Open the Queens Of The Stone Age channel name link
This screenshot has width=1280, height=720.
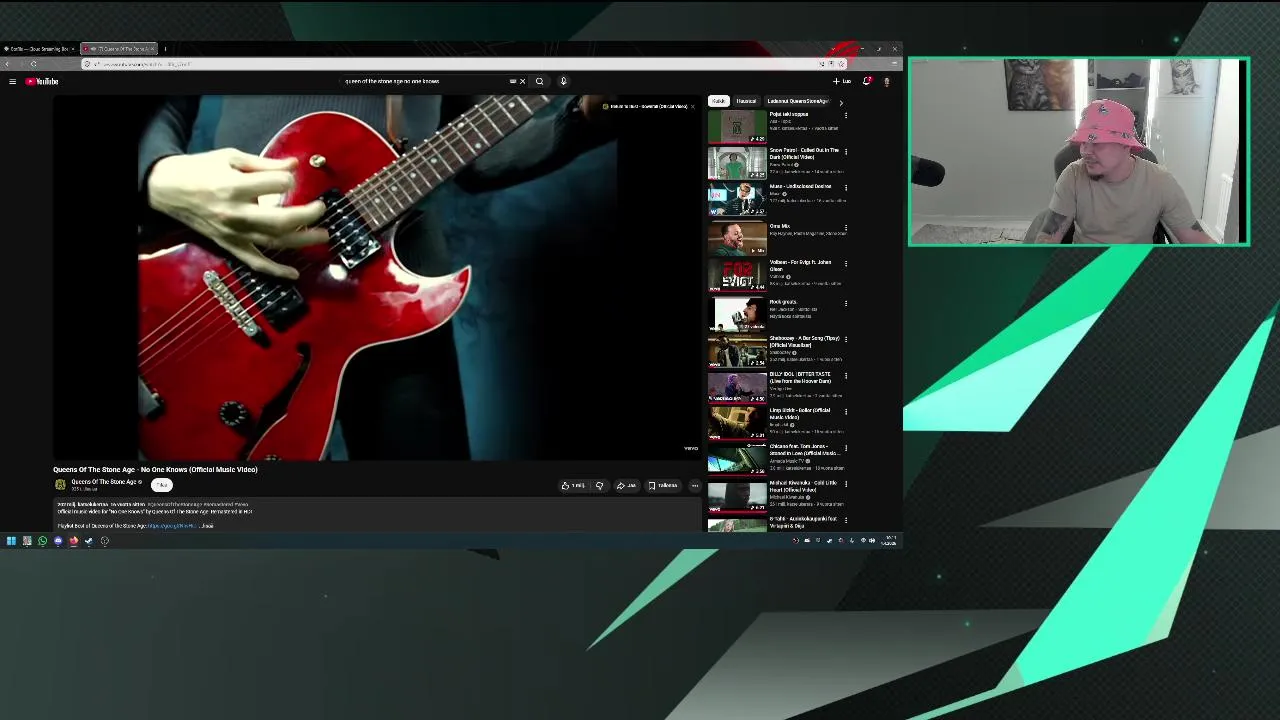(106, 482)
